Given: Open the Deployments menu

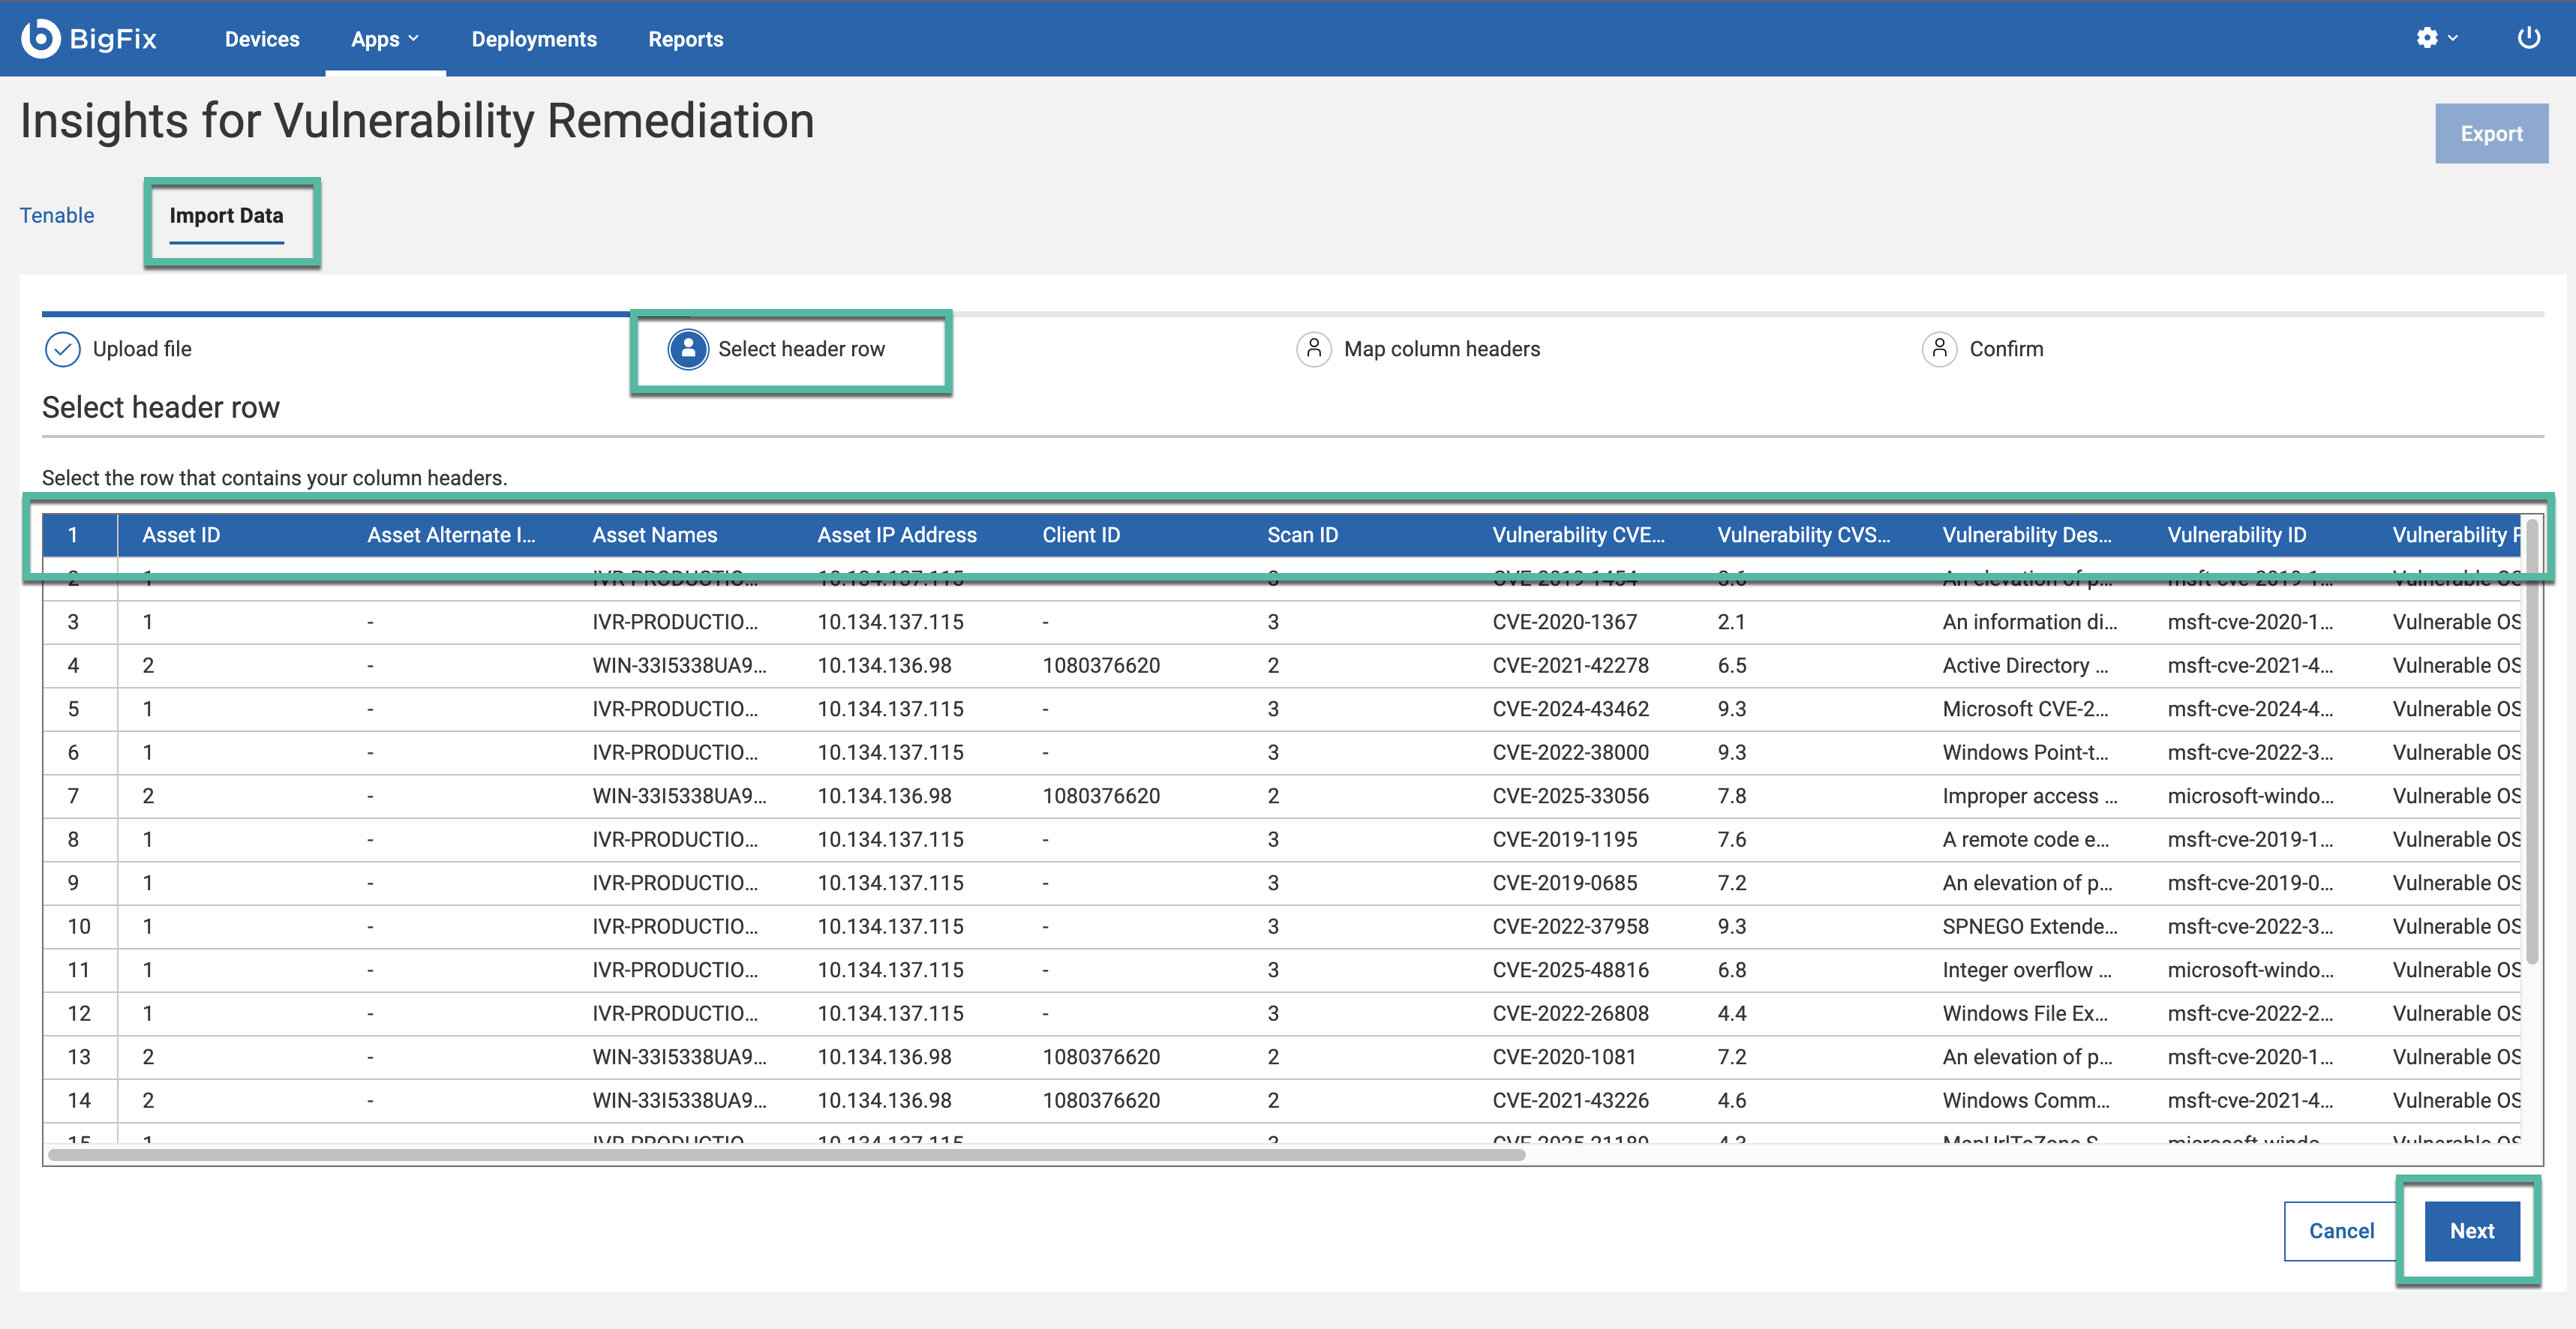Looking at the screenshot, I should 534,39.
